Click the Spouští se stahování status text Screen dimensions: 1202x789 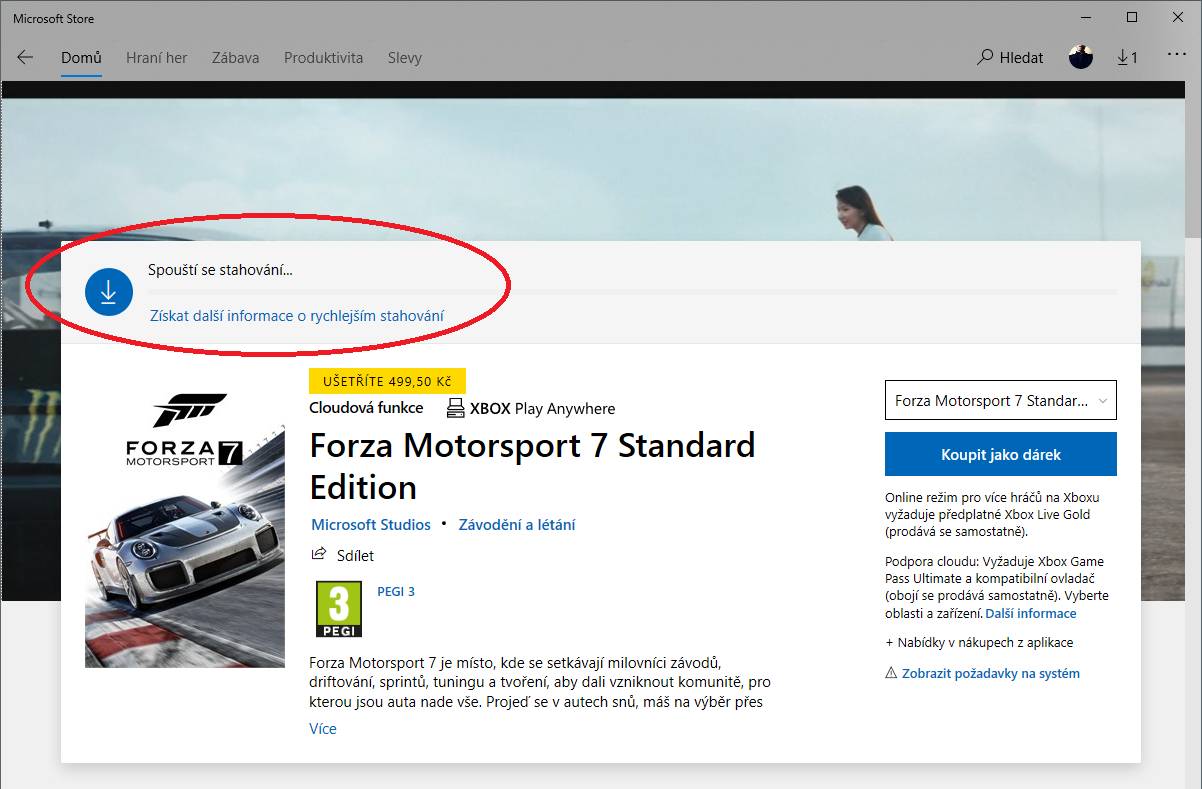tap(220, 270)
